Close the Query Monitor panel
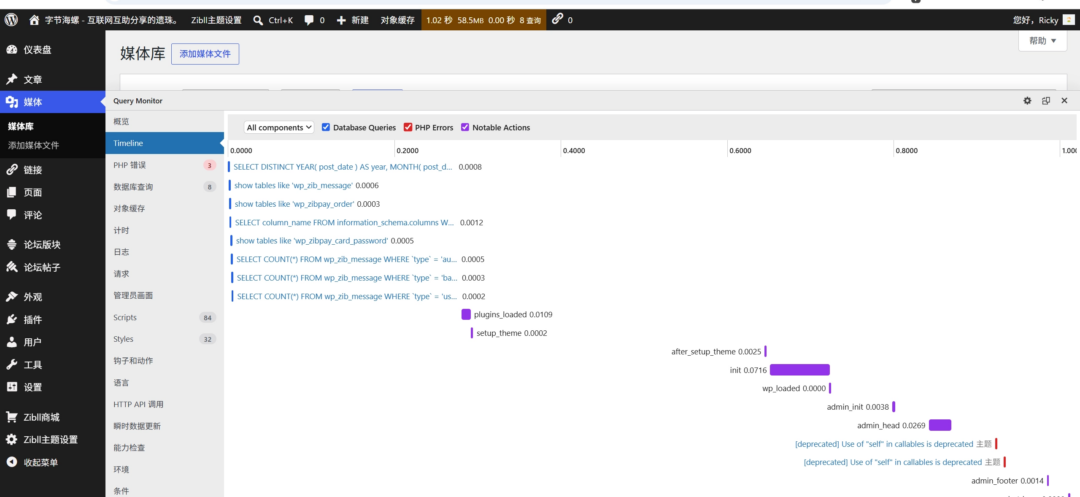This screenshot has width=1080, height=497. pyautogui.click(x=1064, y=101)
